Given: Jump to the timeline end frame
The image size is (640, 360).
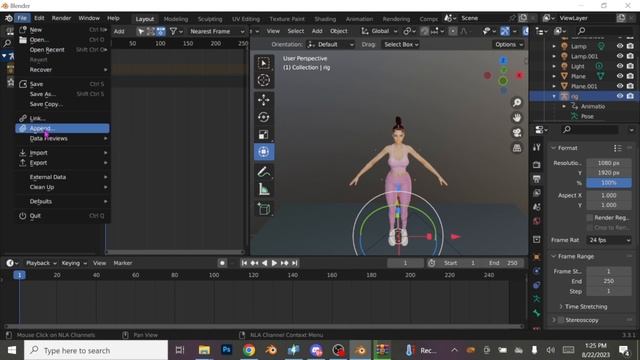Looking at the screenshot, I should 295,263.
